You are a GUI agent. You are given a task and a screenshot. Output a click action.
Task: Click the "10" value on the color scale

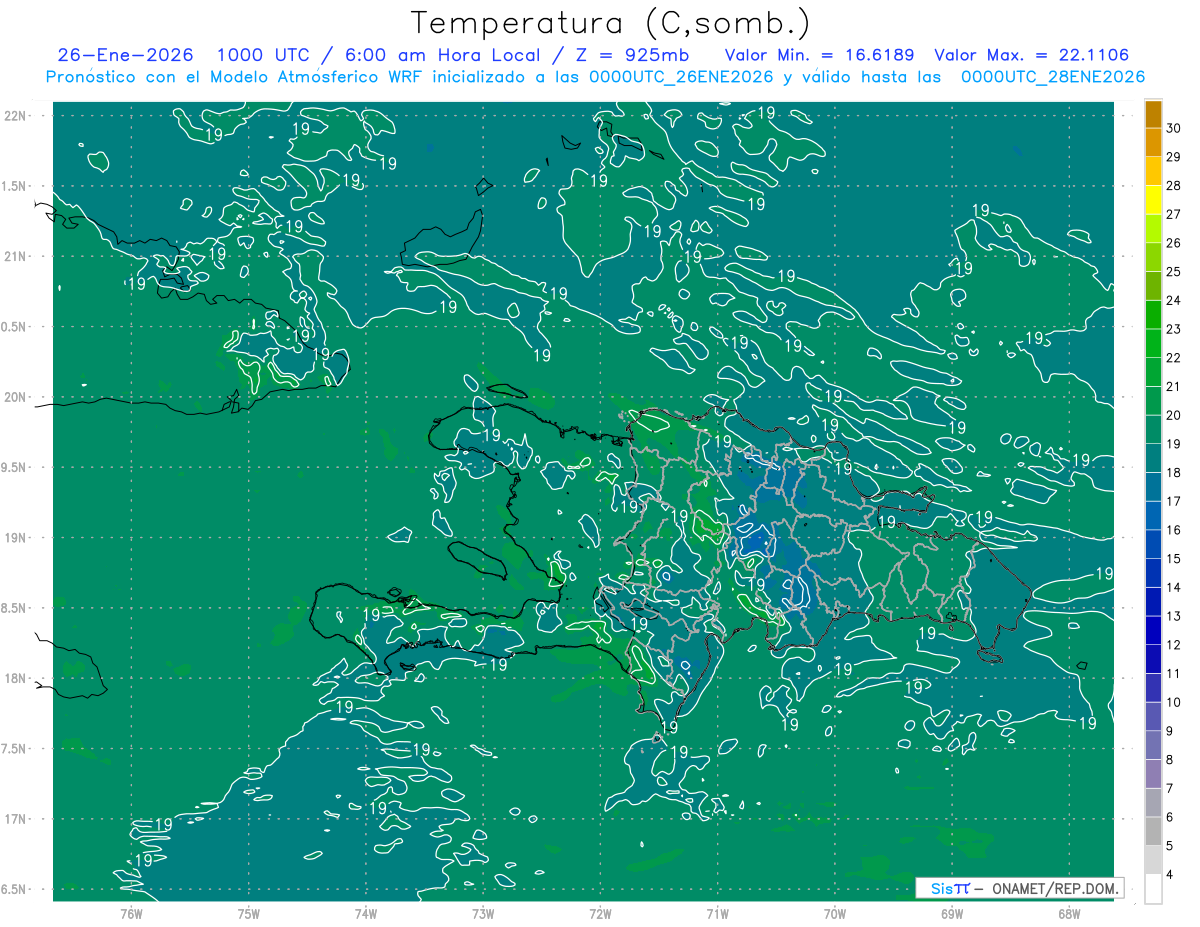tap(1174, 702)
